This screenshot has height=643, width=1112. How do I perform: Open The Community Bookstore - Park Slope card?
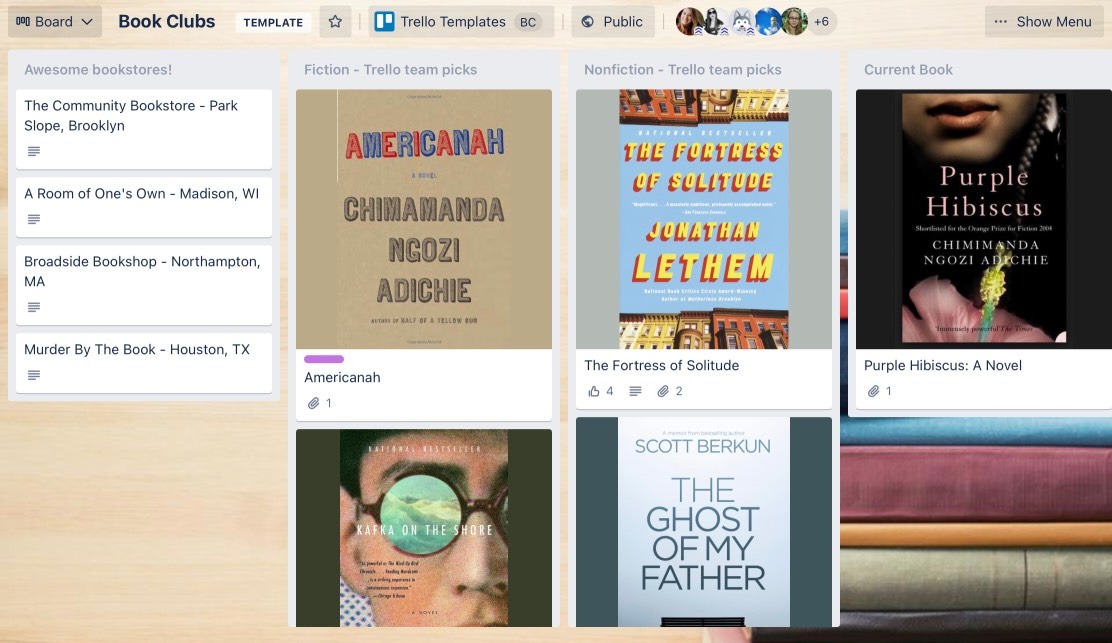144,128
